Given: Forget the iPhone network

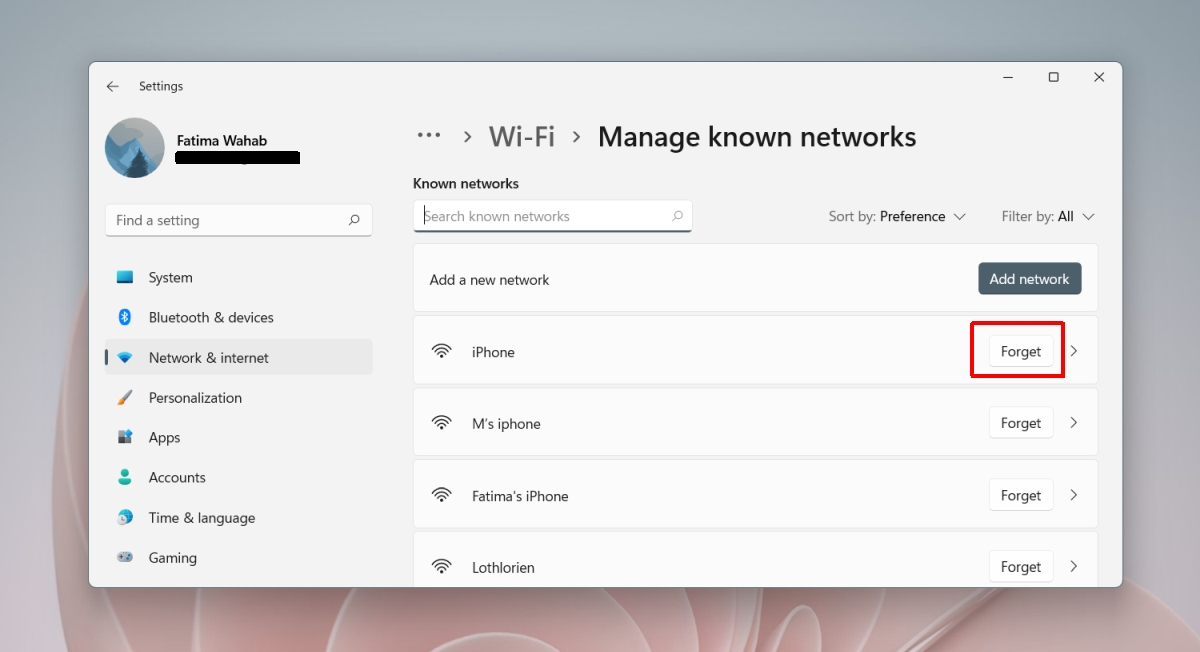Looking at the screenshot, I should coord(1020,351).
